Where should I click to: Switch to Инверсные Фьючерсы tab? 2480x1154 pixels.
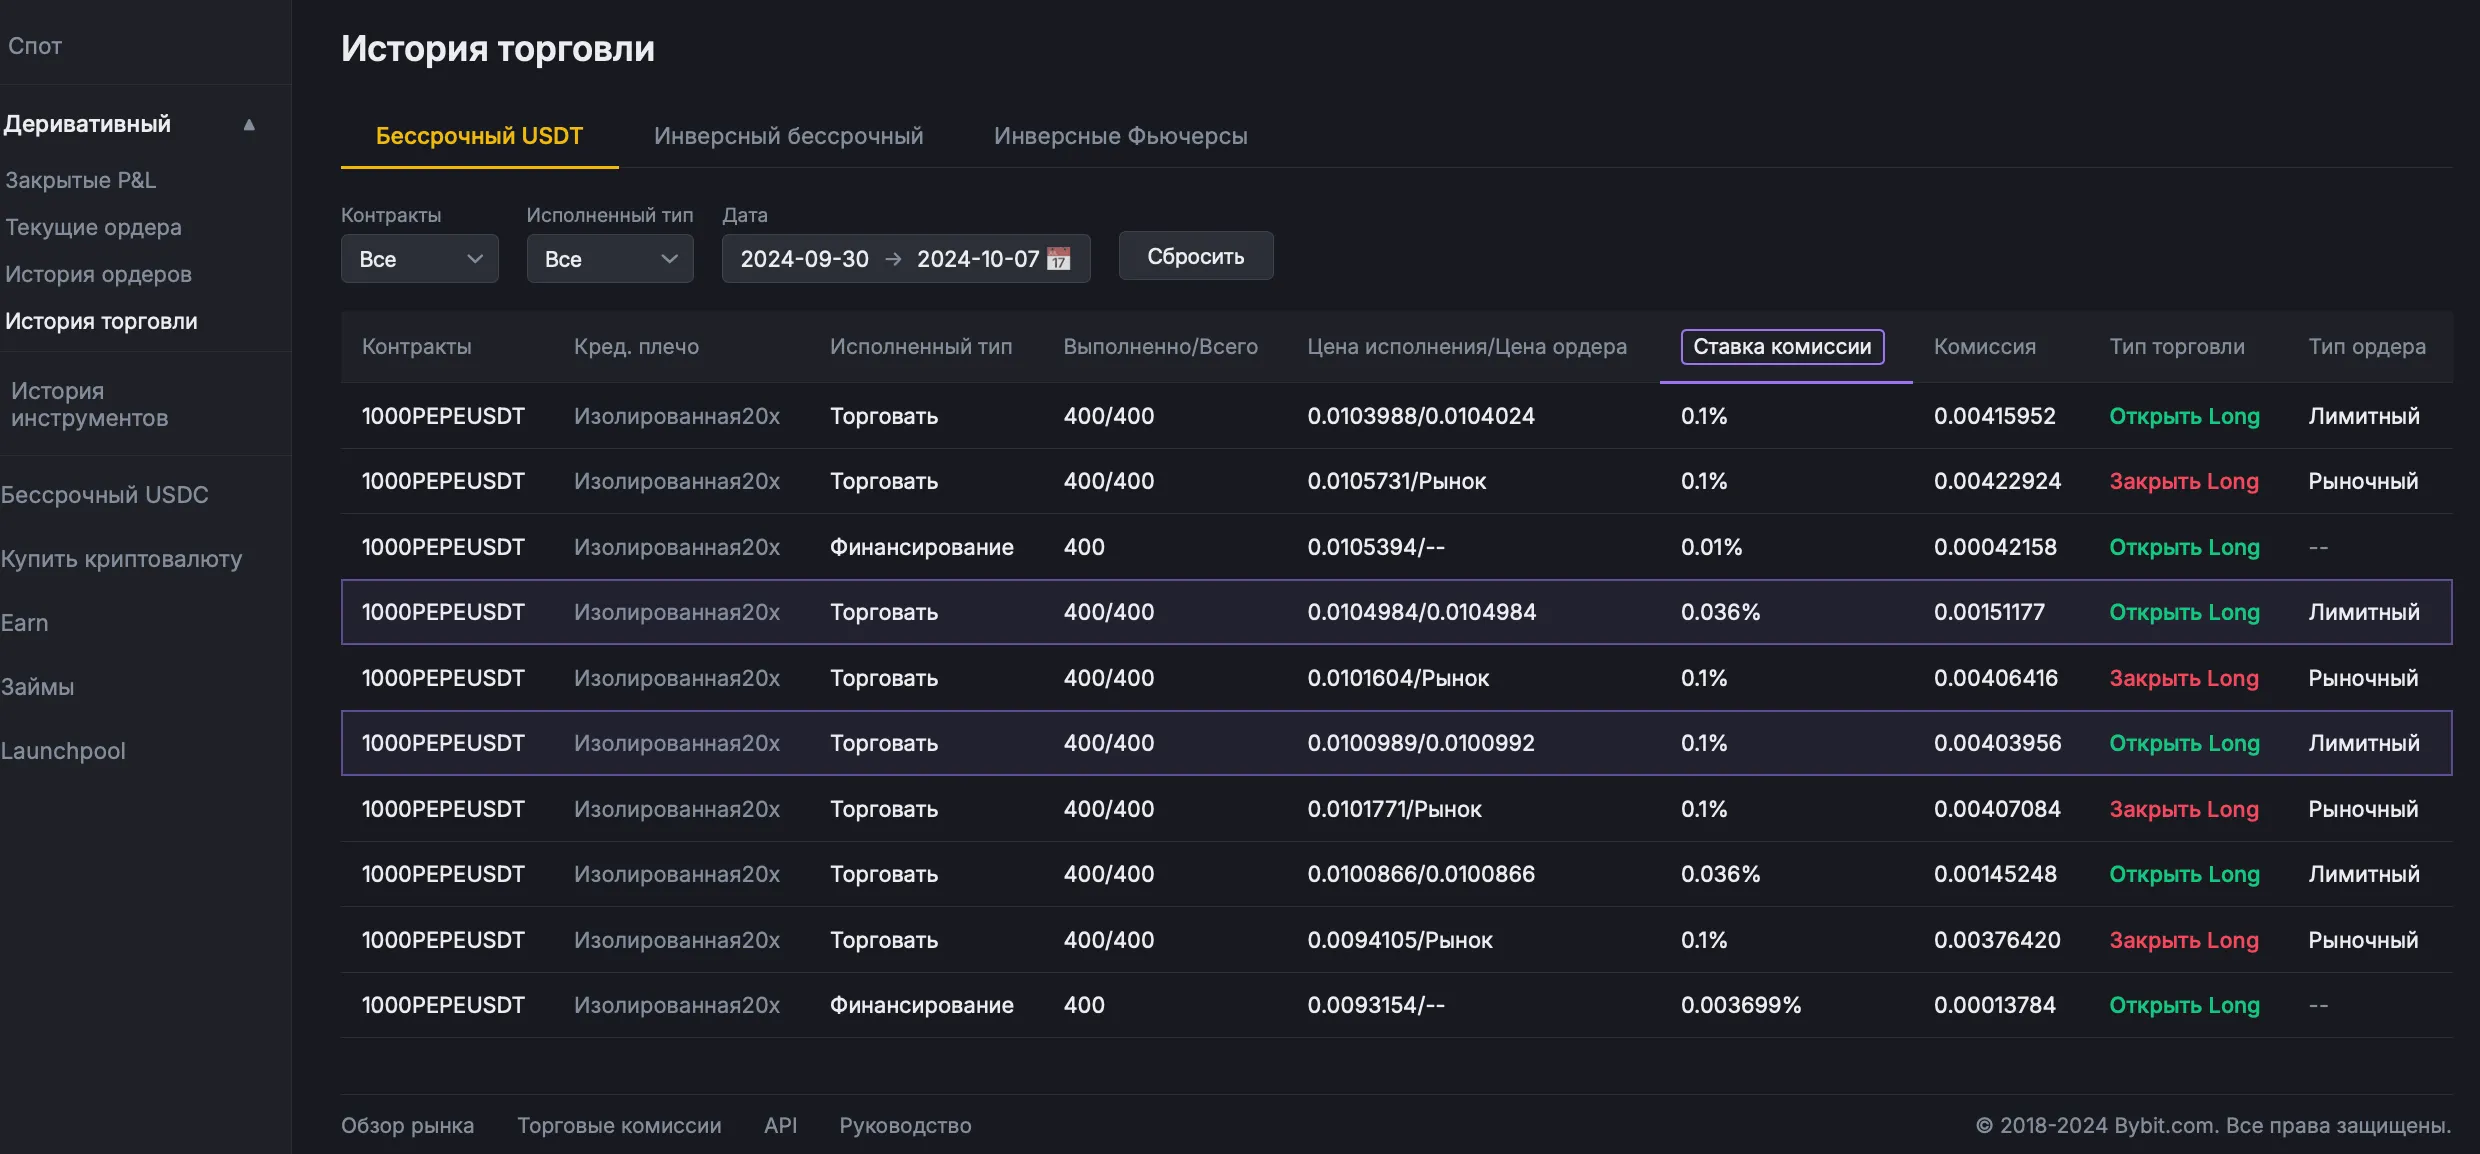coord(1120,136)
